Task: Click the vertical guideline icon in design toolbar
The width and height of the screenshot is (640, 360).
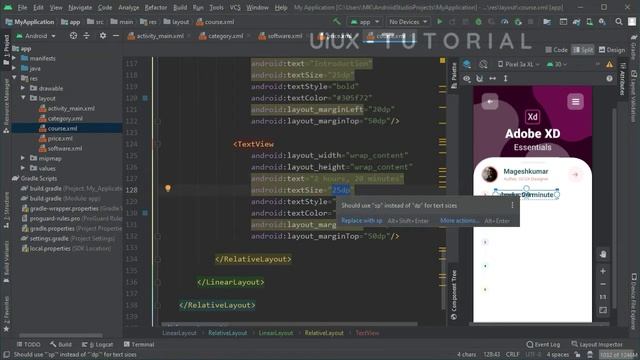Action: (505, 78)
